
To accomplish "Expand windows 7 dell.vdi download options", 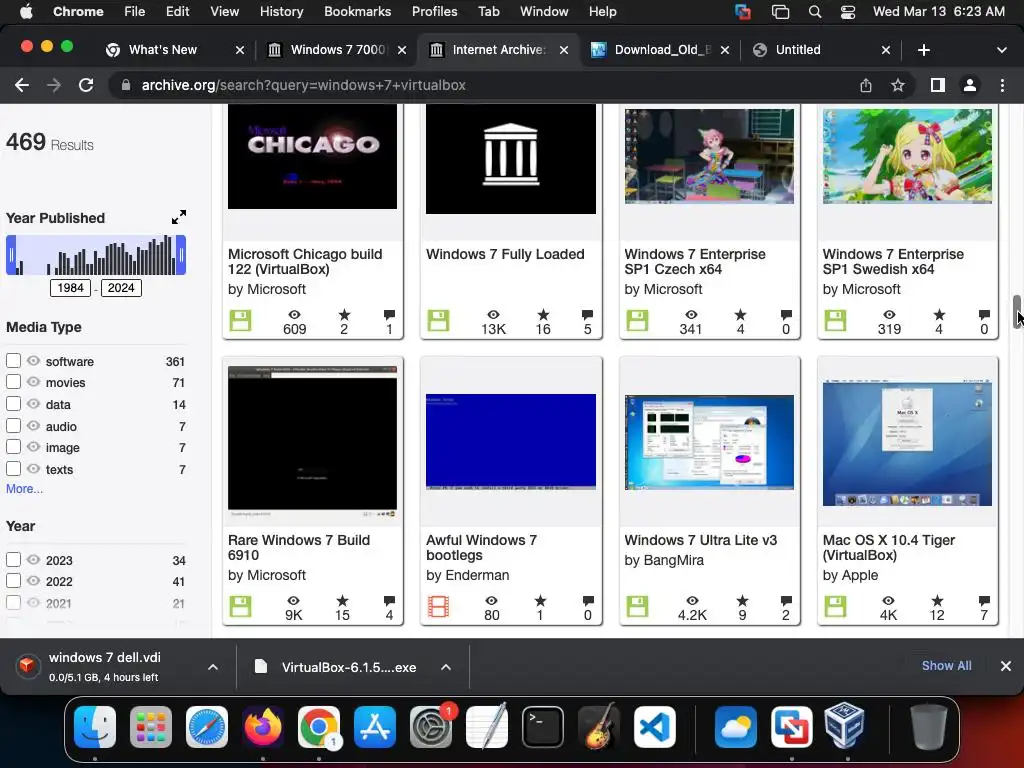I will [213, 667].
